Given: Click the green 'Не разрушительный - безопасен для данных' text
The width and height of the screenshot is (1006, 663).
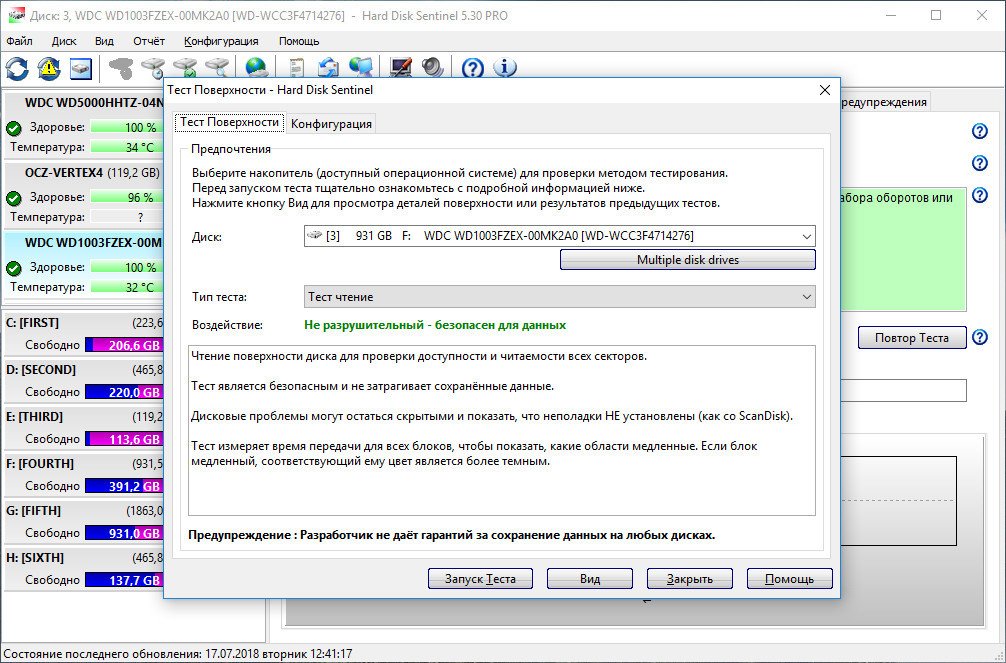Looking at the screenshot, I should pyautogui.click(x=435, y=325).
